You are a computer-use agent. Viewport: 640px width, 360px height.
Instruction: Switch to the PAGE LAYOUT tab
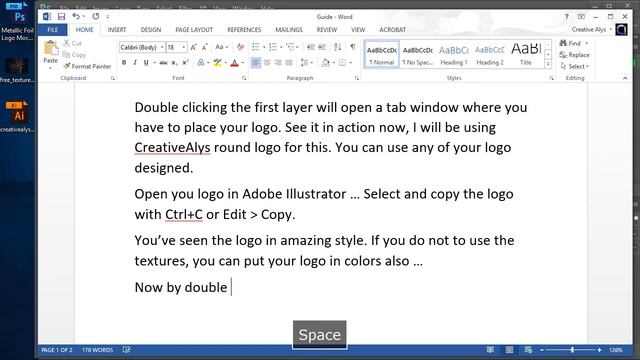pos(194,30)
